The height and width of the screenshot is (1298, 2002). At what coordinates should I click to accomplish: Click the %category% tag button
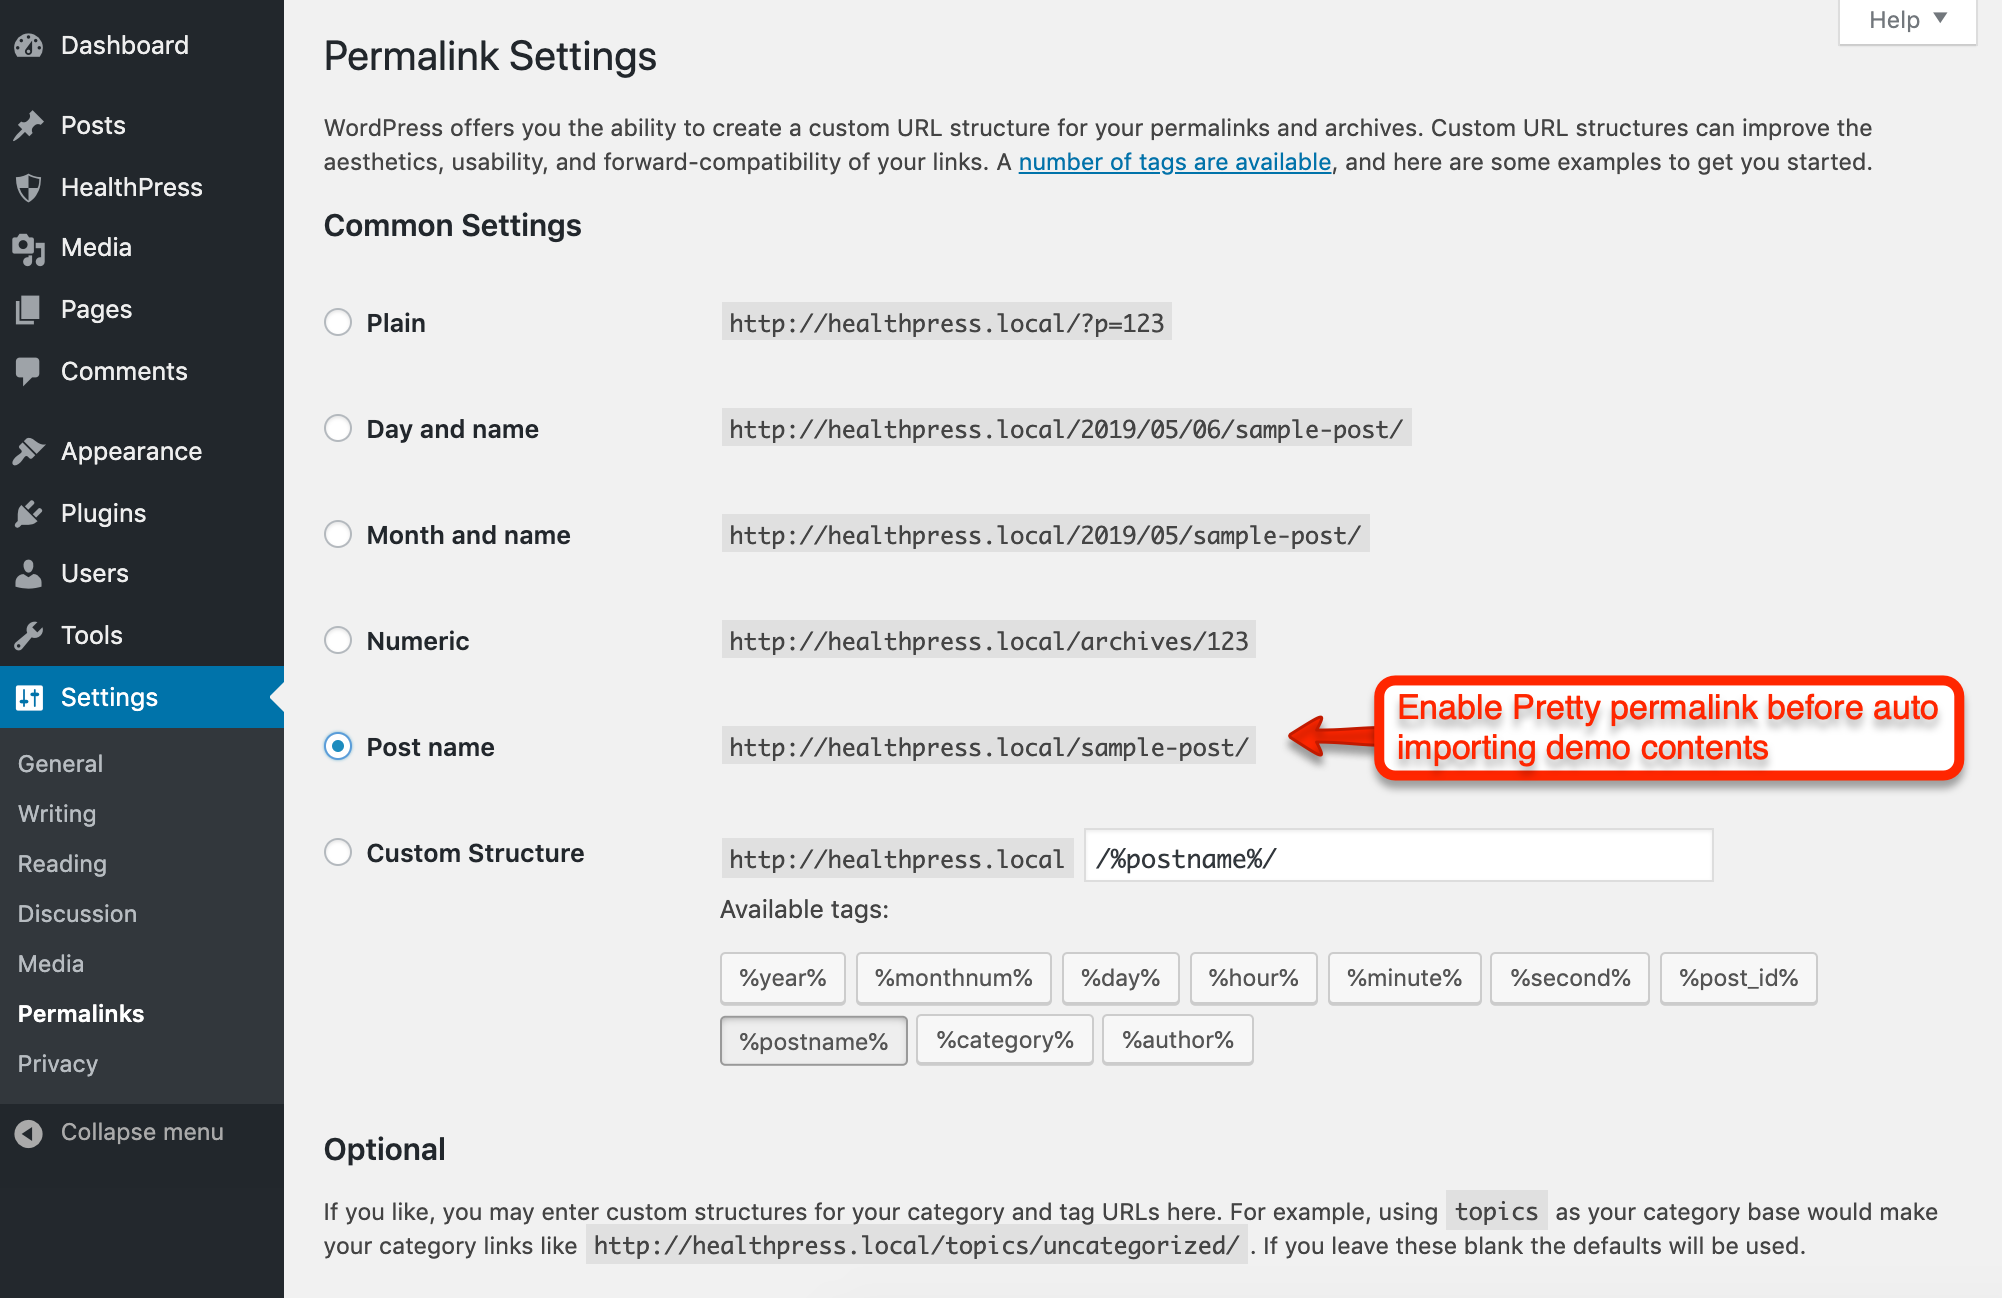click(x=1004, y=1041)
